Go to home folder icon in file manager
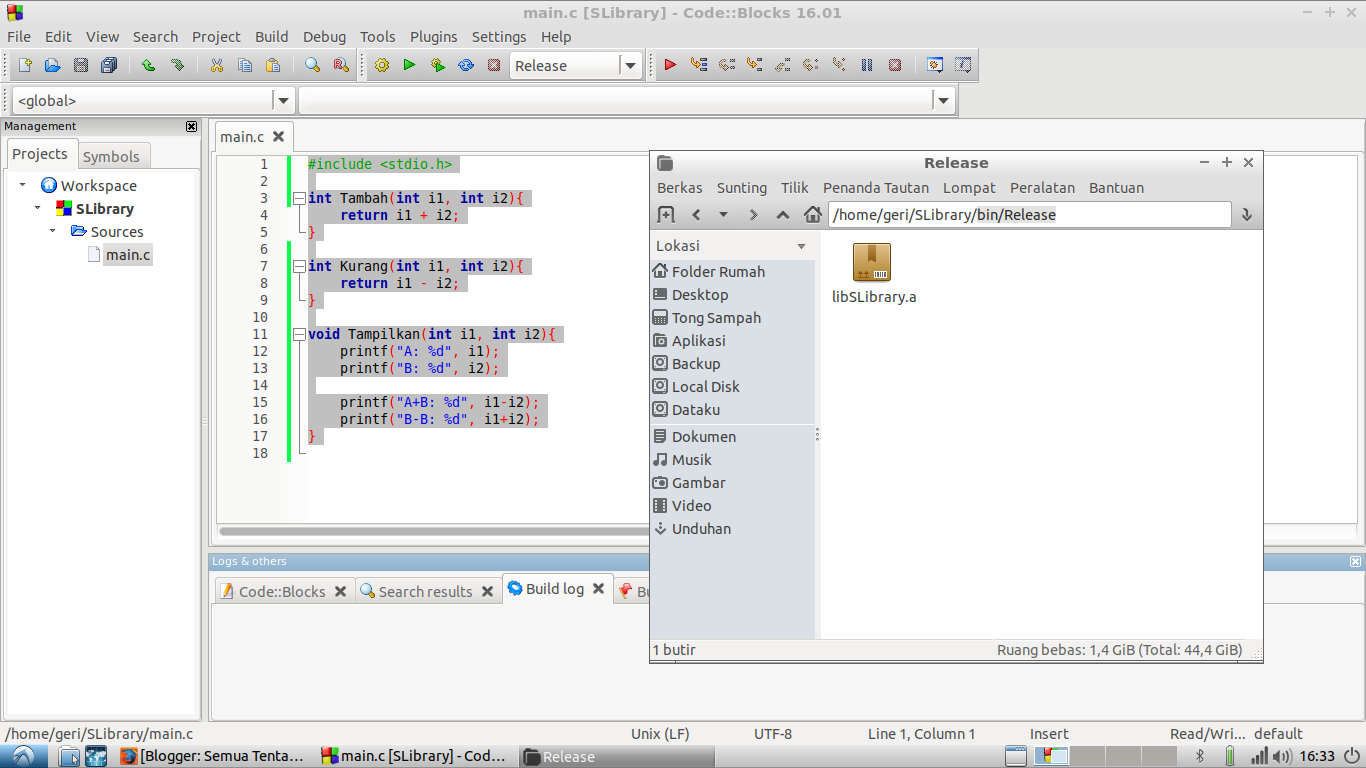 pyautogui.click(x=813, y=214)
